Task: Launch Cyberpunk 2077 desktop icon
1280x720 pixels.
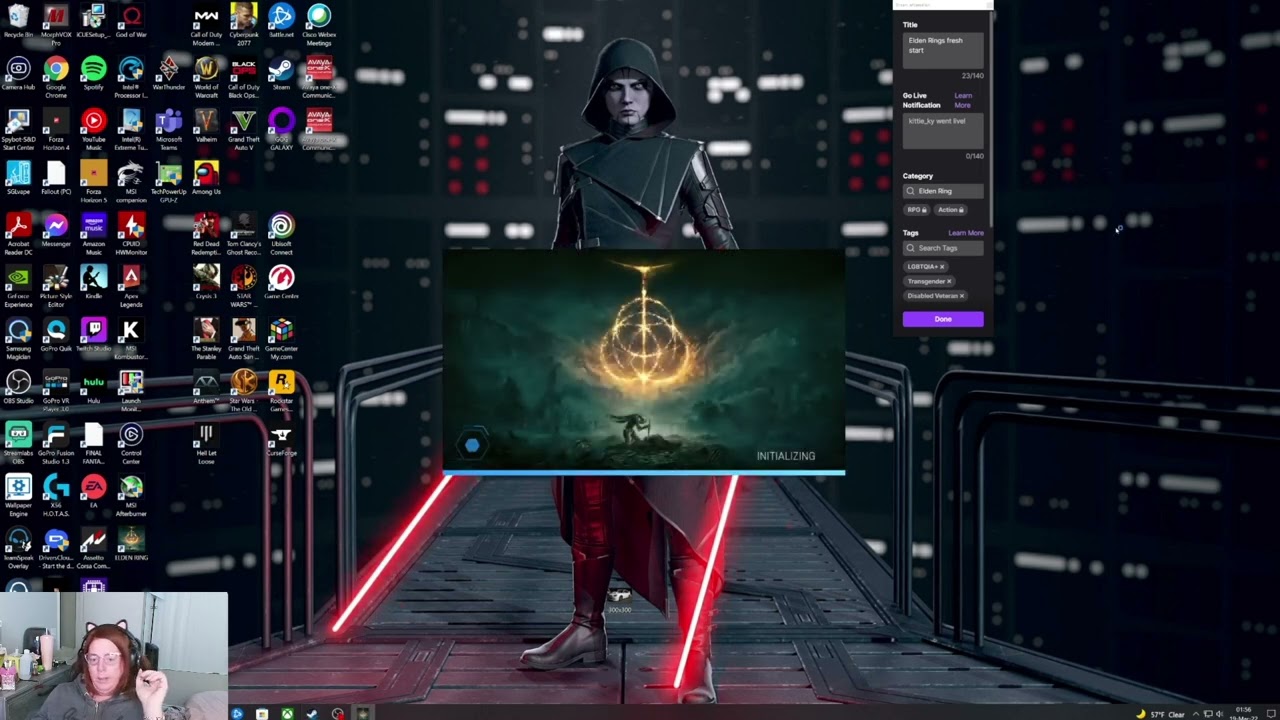Action: click(x=243, y=24)
